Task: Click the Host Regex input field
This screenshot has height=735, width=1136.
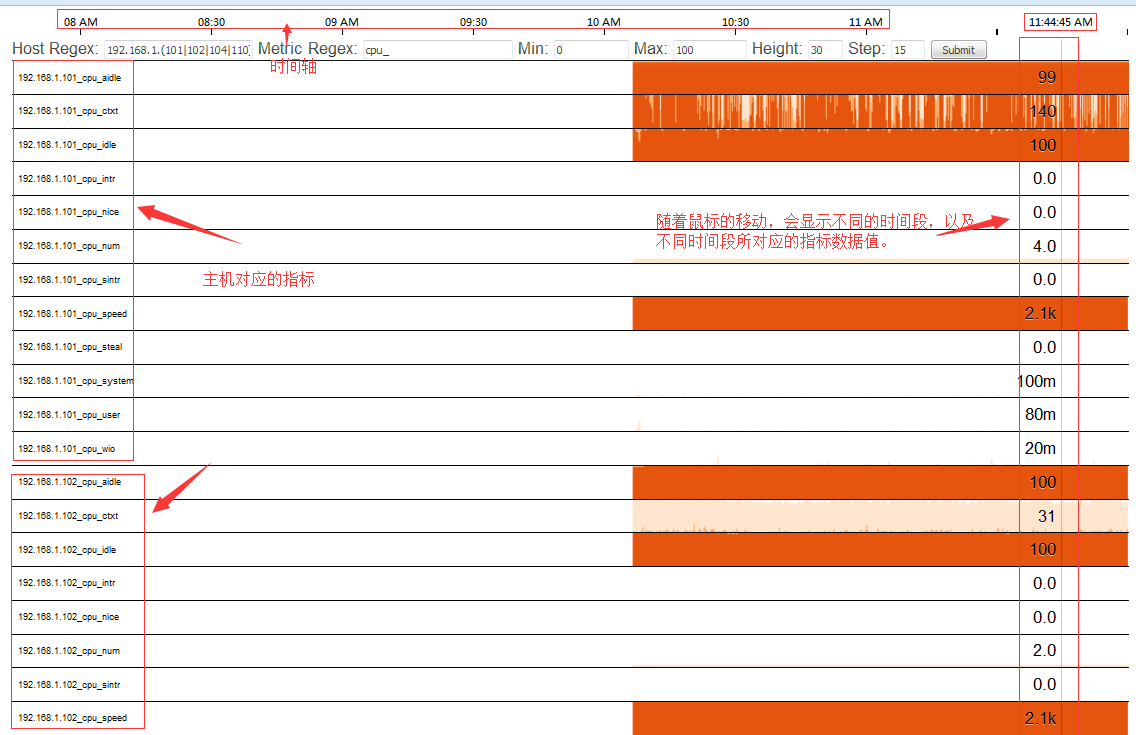Action: click(x=176, y=49)
